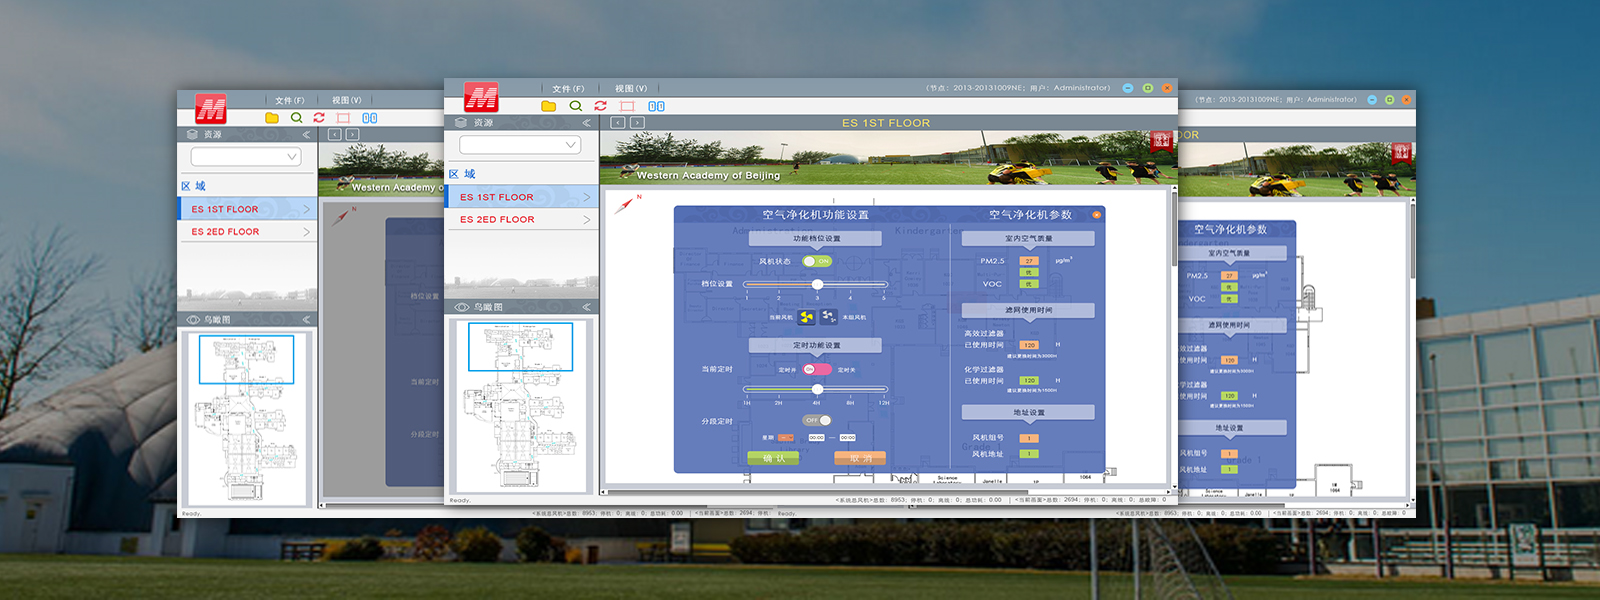Image resolution: width=1600 pixels, height=600 pixels.
Task: Select the yellow current-fan icon in dialog
Action: pyautogui.click(x=806, y=317)
